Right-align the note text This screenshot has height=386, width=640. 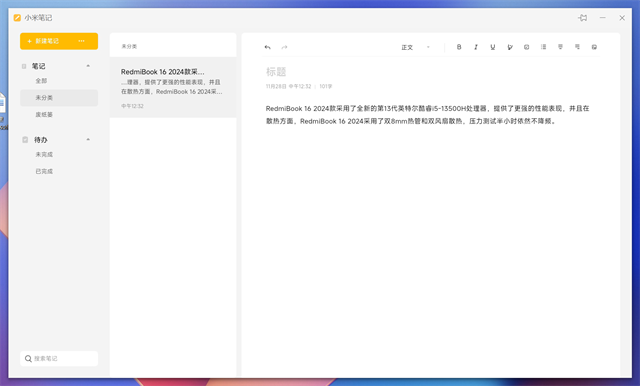(577, 47)
